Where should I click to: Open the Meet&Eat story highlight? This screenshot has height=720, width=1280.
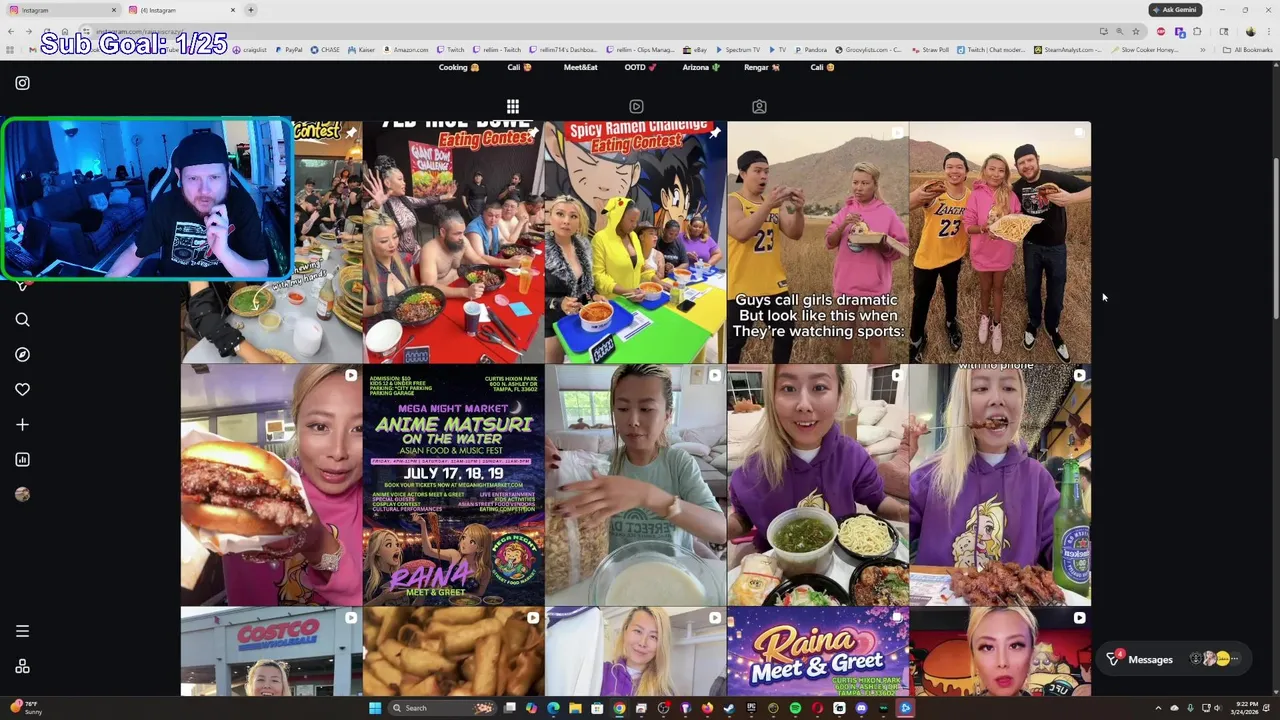[x=580, y=67]
